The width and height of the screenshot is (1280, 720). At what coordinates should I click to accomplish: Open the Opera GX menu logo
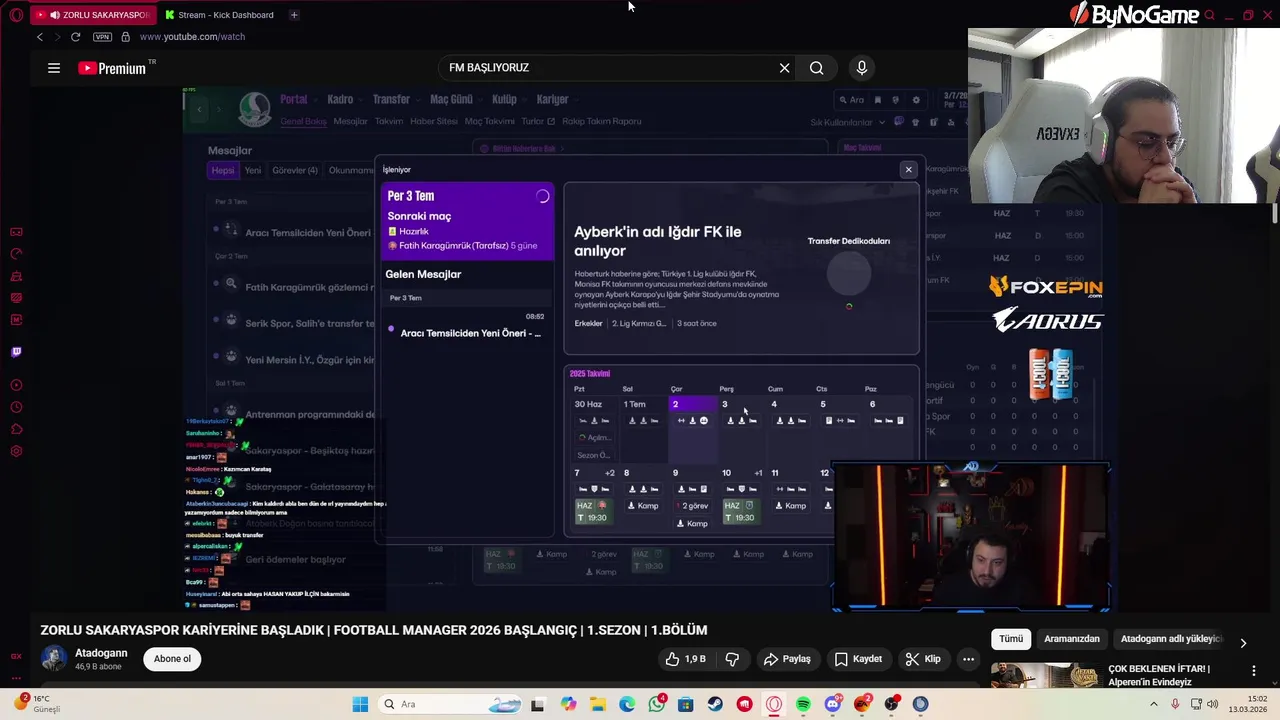coord(15,15)
